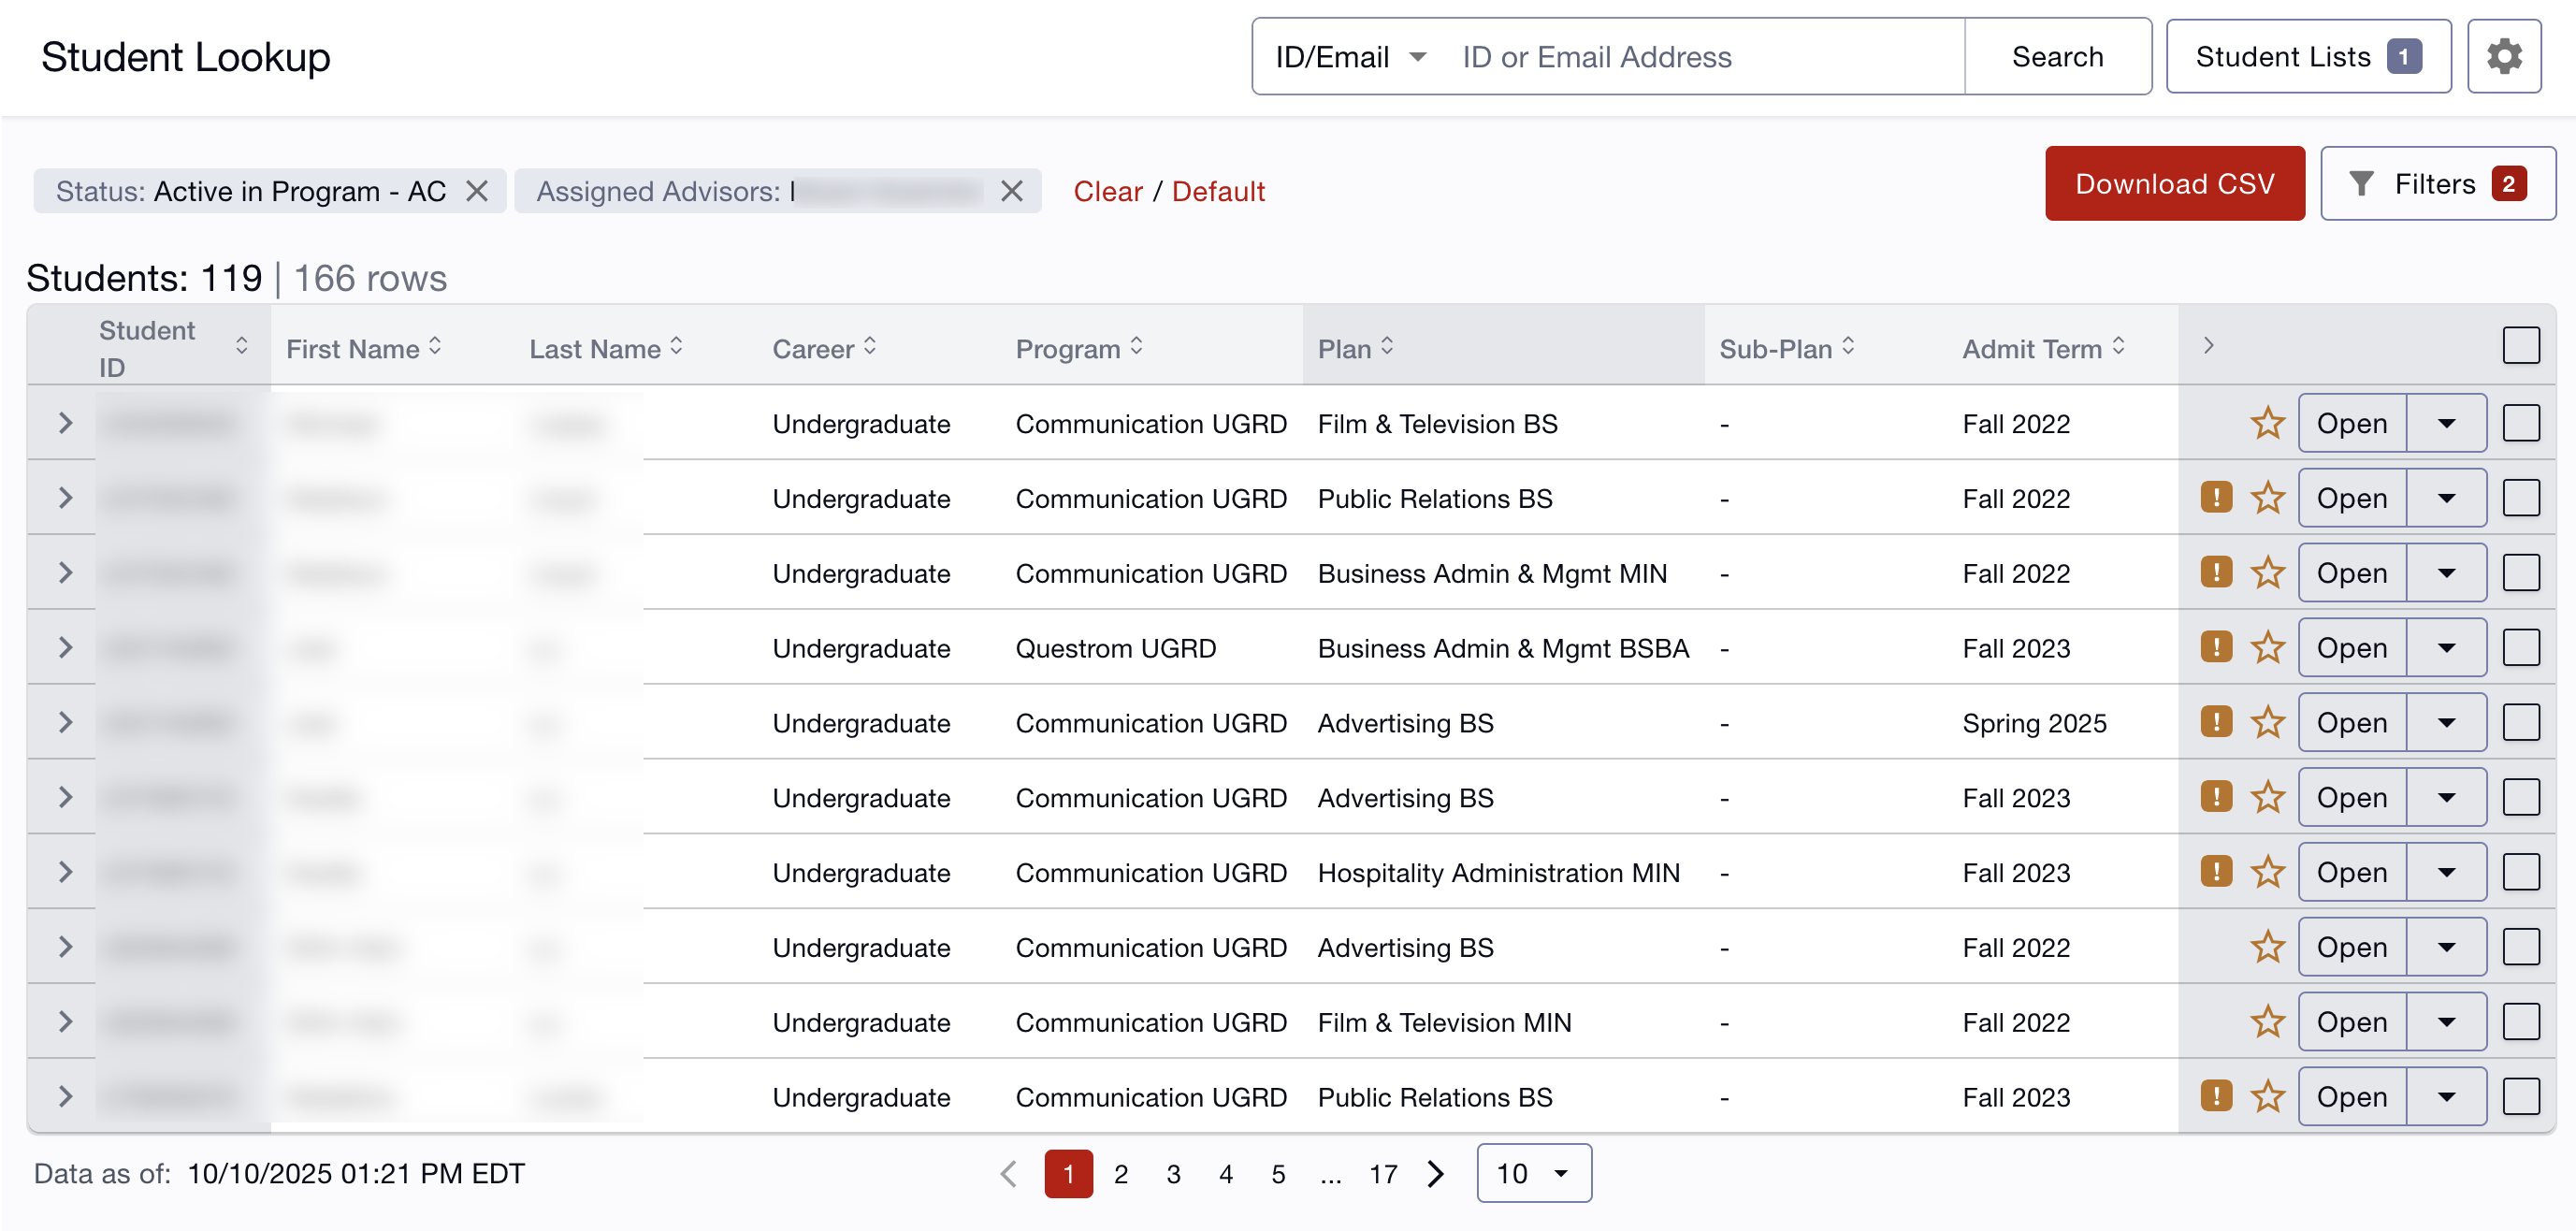Go to page 3
This screenshot has height=1231, width=2576.
pyautogui.click(x=1173, y=1174)
